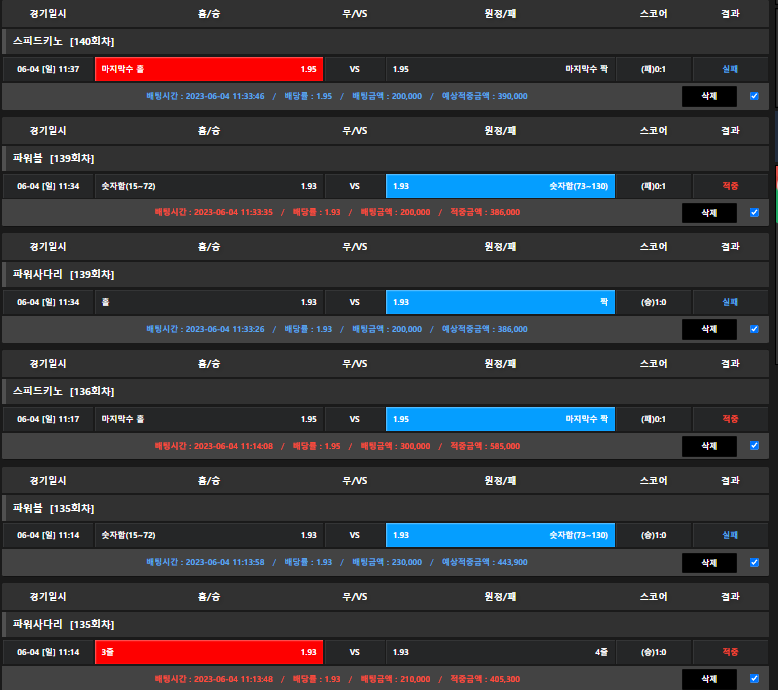Image resolution: width=778 pixels, height=690 pixels.
Task: Click the 적중 result of 파워볼 139회차
Action: tap(730, 186)
